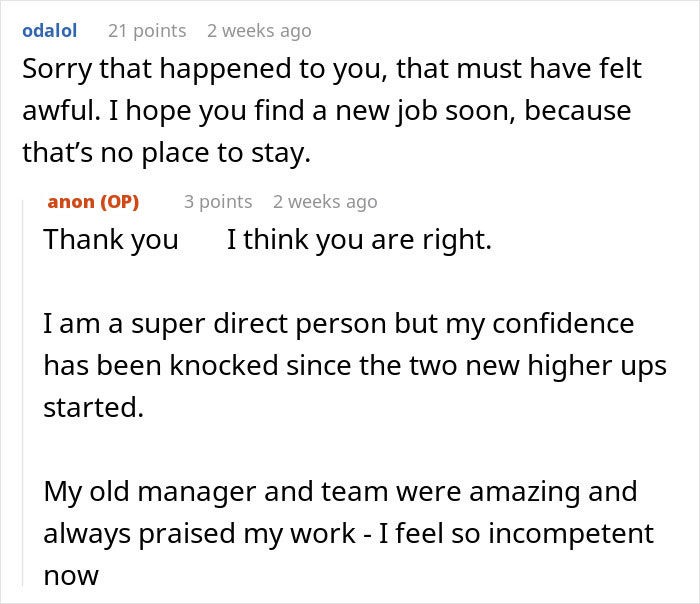Viewport: 700px width, 604px height.
Task: Click the line beginning 'awful. I hope'
Action: [x=326, y=111]
